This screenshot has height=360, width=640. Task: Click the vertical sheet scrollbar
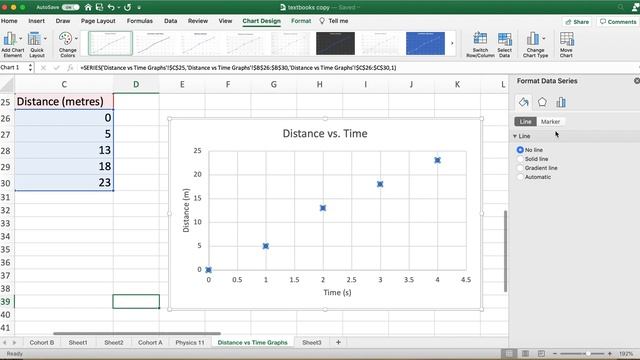(505, 251)
